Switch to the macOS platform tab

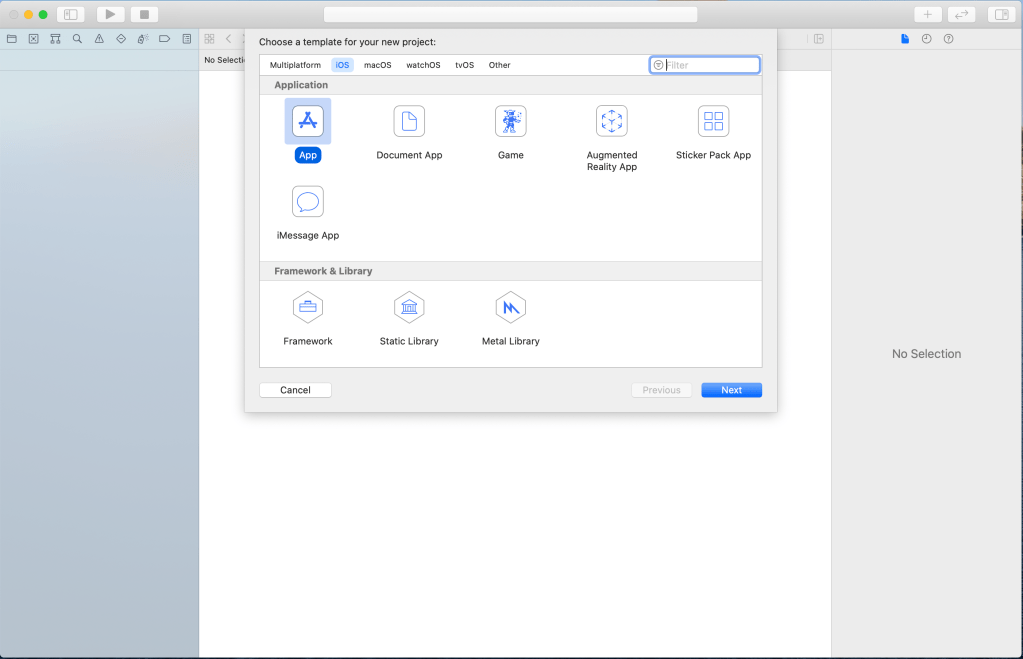(x=377, y=65)
